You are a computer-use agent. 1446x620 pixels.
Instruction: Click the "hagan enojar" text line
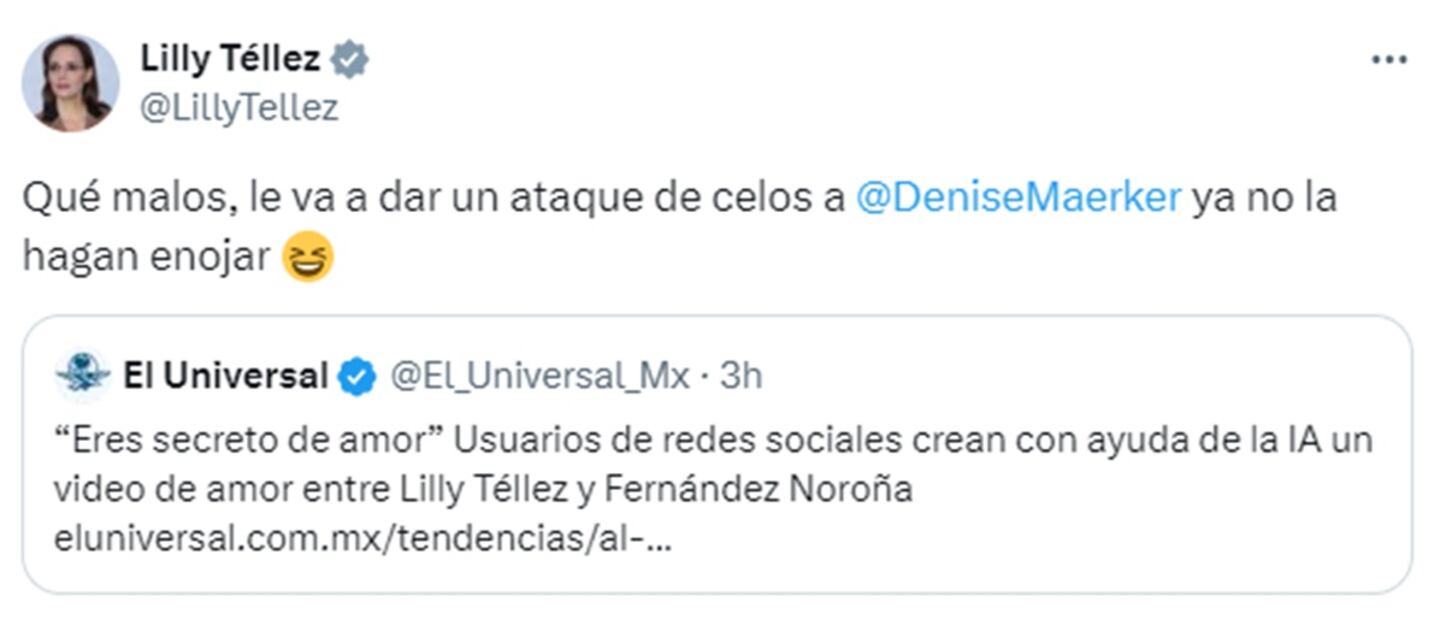[x=146, y=258]
